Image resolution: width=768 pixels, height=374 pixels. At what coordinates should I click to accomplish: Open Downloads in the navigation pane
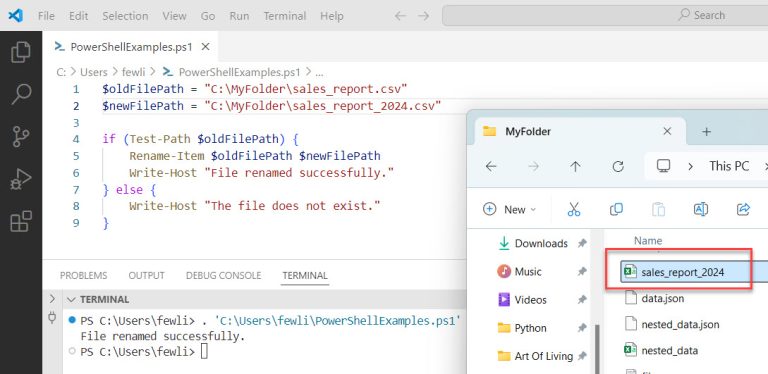click(x=541, y=243)
